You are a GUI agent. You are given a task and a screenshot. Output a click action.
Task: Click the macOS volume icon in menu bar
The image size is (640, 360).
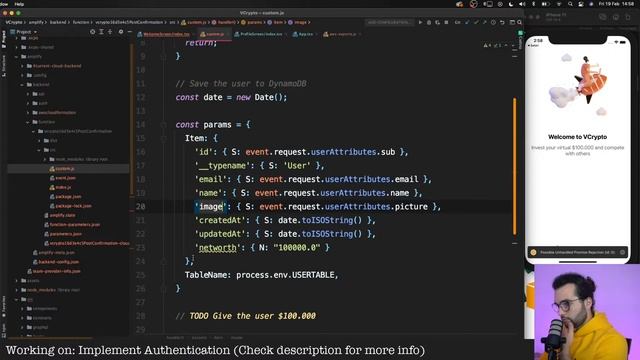click(522, 4)
